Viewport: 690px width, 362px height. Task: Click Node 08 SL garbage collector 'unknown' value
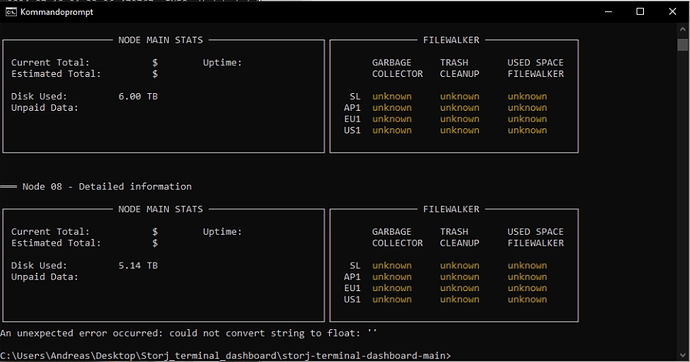392,266
